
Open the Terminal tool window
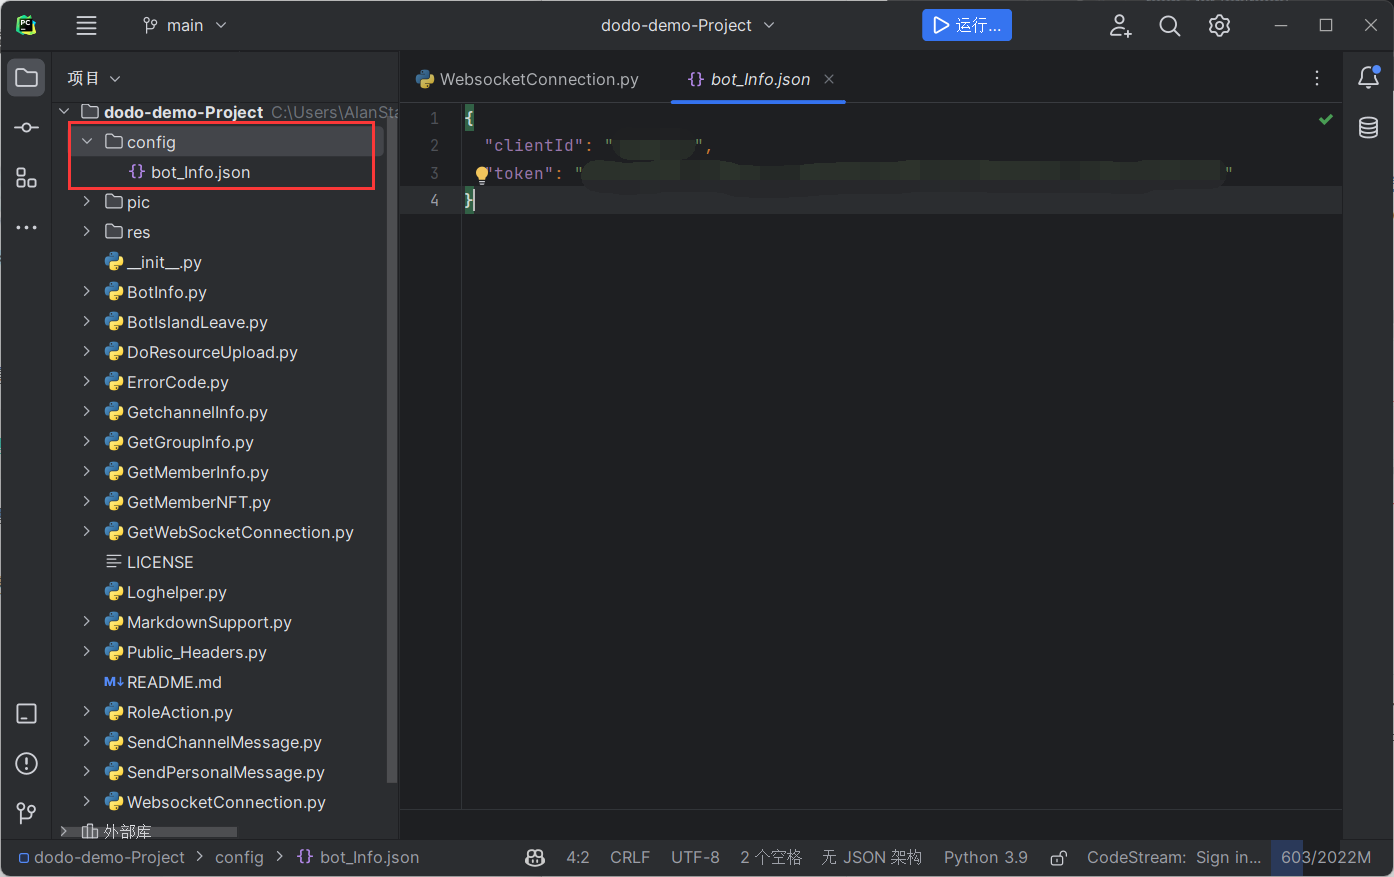[x=27, y=714]
